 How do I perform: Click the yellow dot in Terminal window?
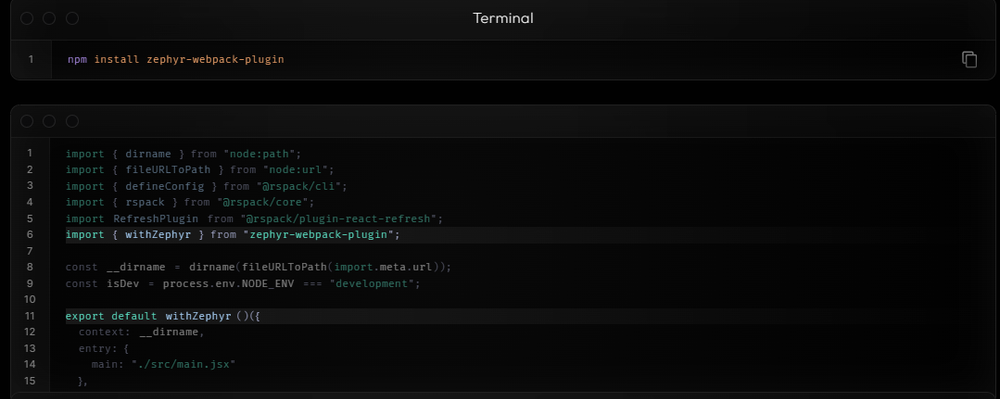click(x=49, y=18)
